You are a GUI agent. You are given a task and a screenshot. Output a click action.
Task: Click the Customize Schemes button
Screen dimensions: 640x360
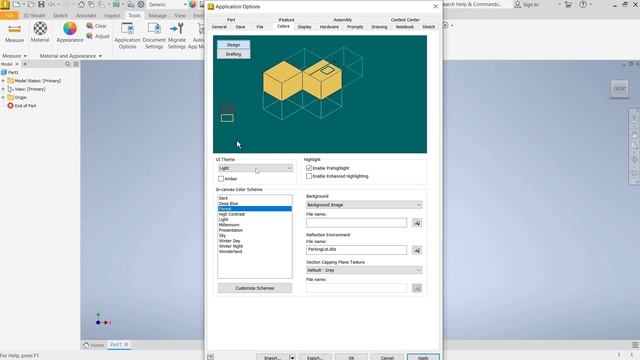pyautogui.click(x=255, y=288)
